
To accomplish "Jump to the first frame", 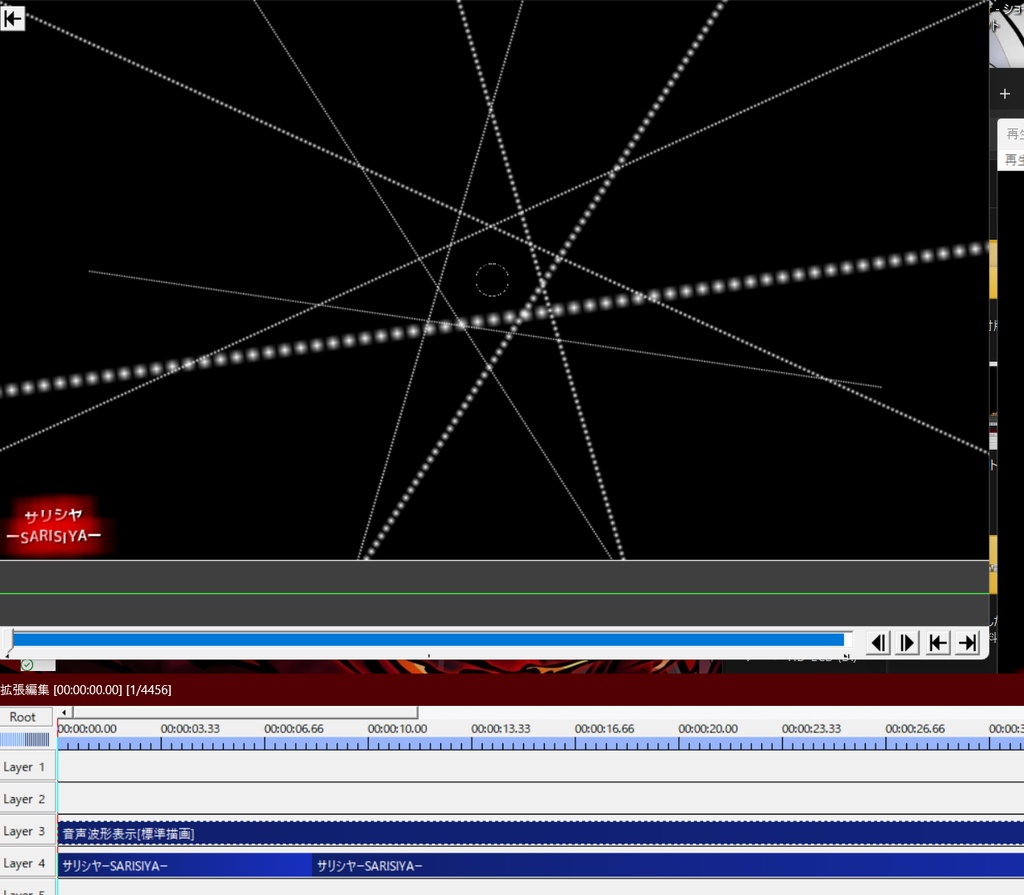I will (937, 643).
